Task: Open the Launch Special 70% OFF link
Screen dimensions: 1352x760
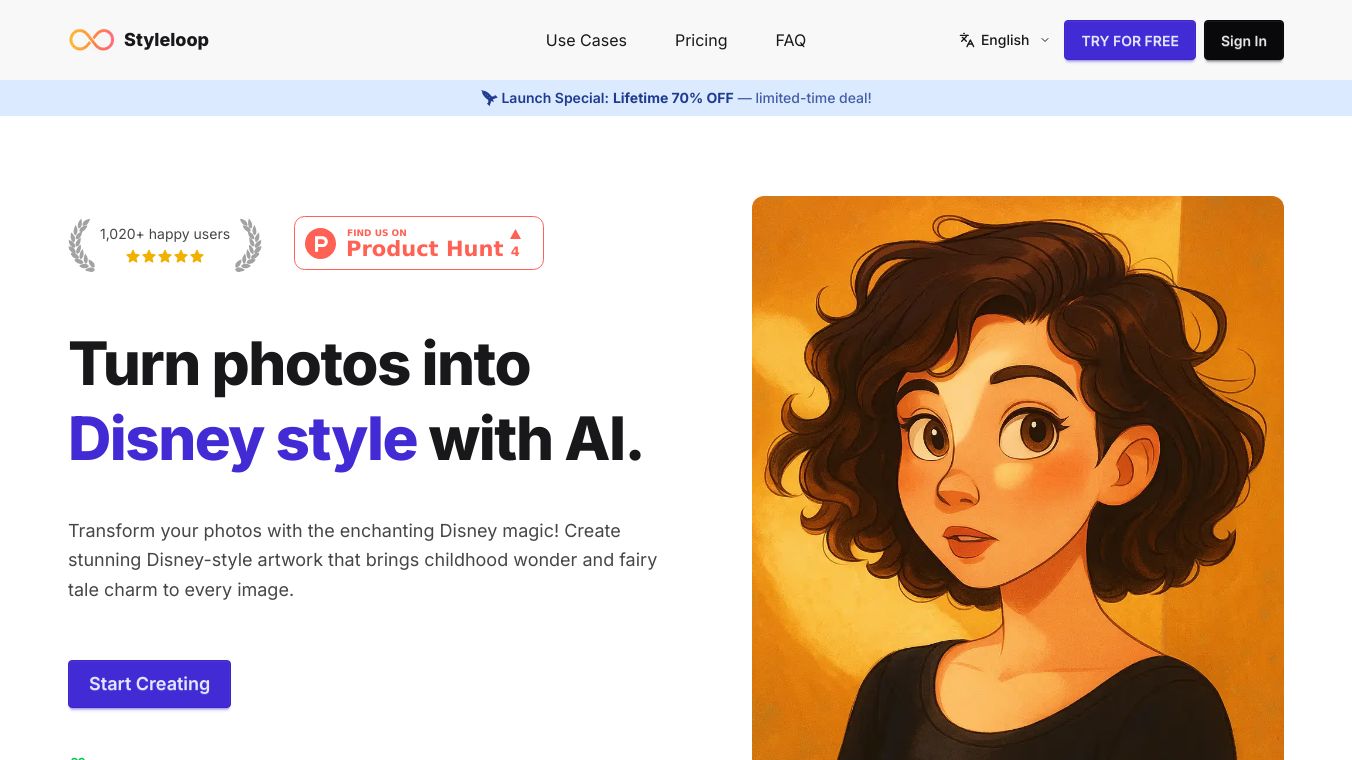Action: (x=676, y=98)
